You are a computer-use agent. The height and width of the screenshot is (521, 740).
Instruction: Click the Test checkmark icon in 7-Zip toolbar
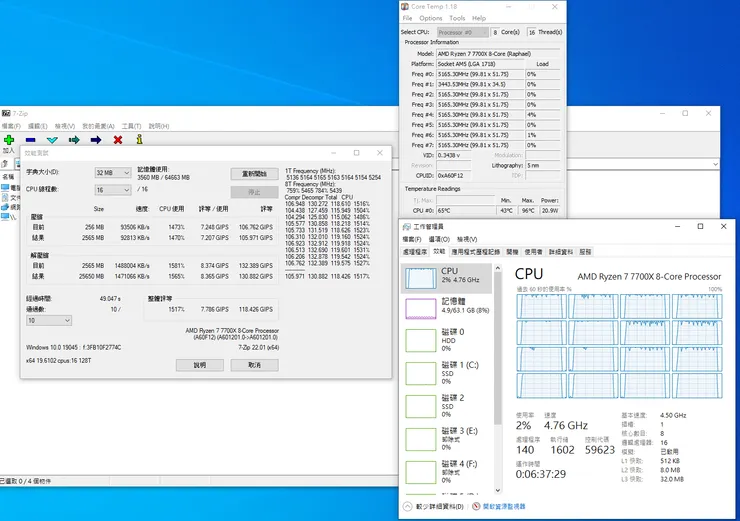point(52,140)
